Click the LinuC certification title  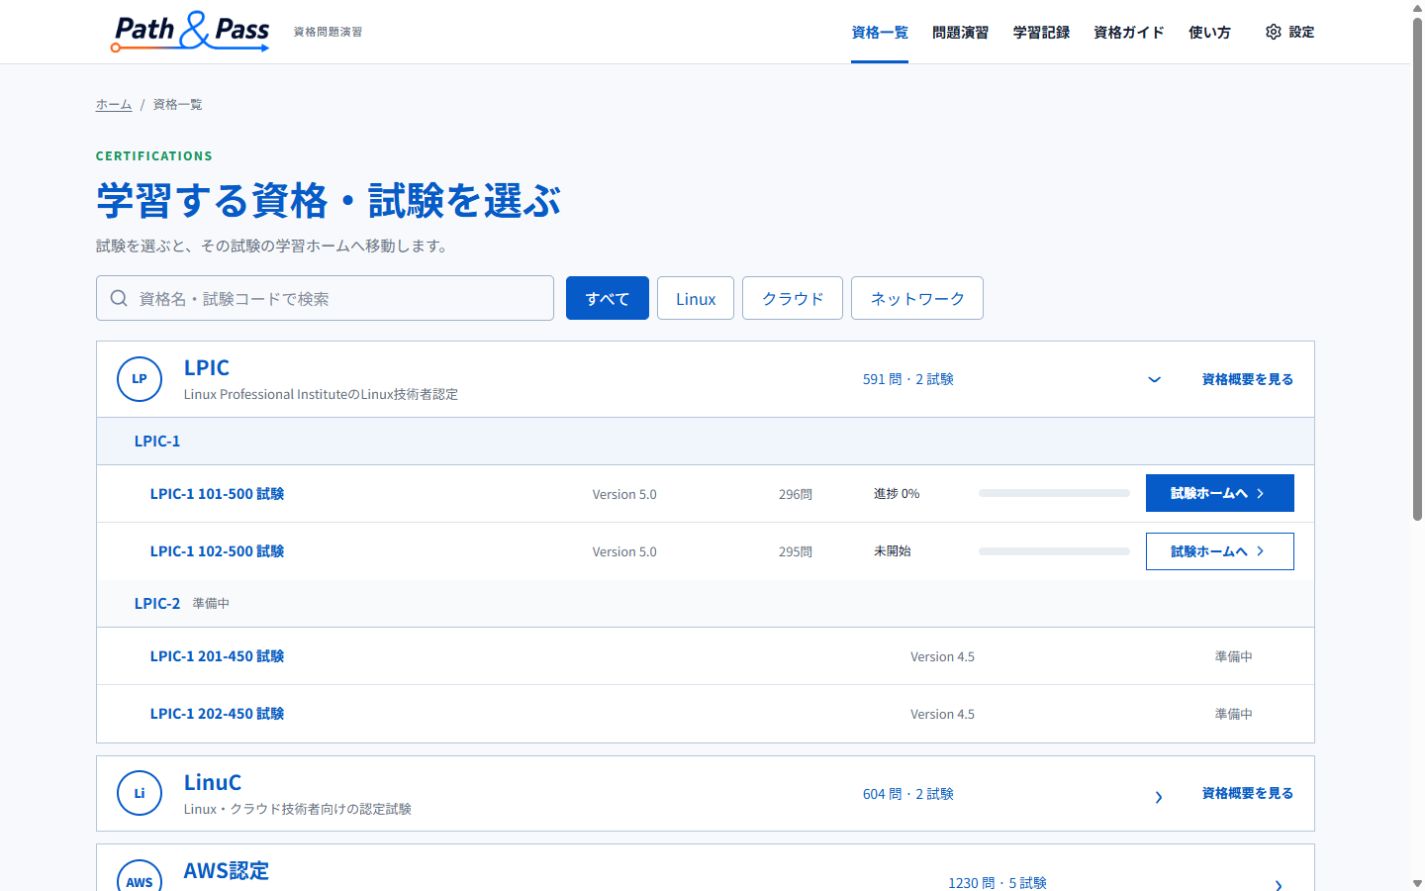212,782
